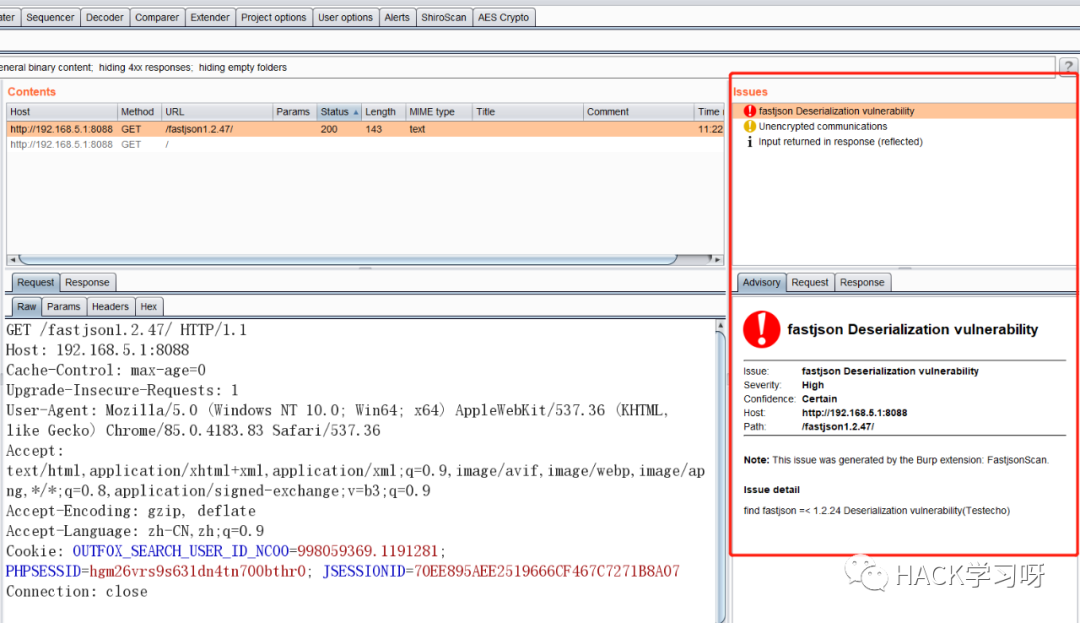
Task: Select the Headers request view tab
Action: (x=110, y=306)
